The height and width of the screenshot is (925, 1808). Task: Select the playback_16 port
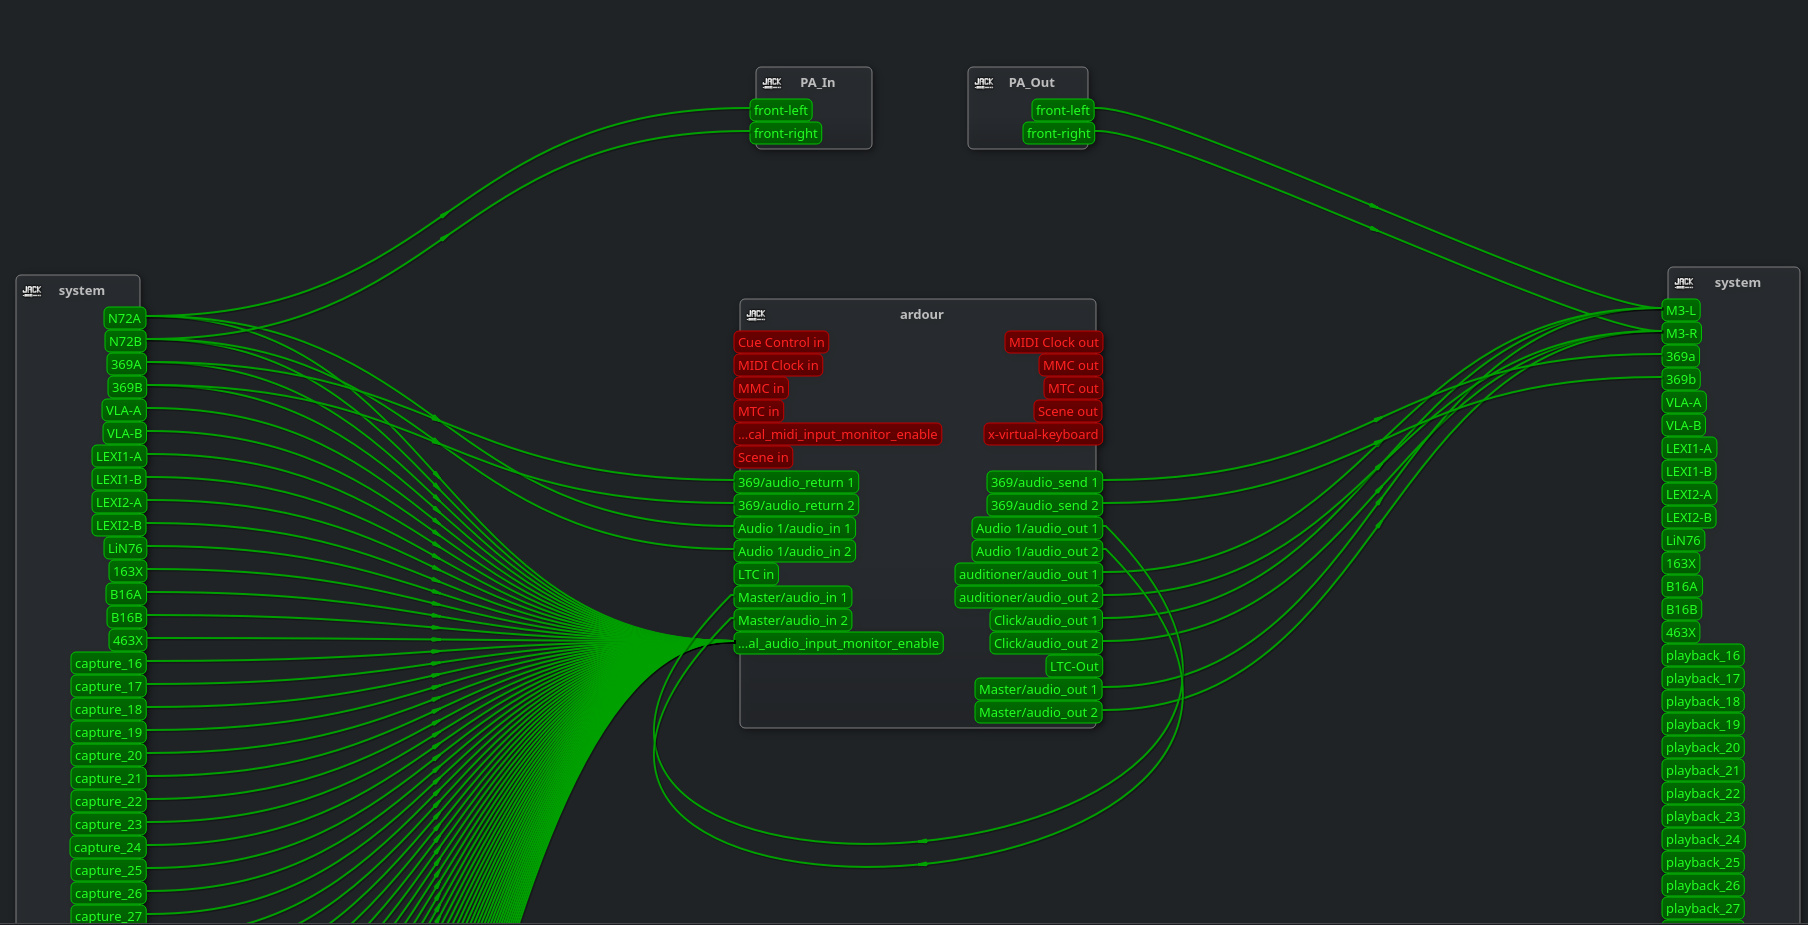(1703, 656)
